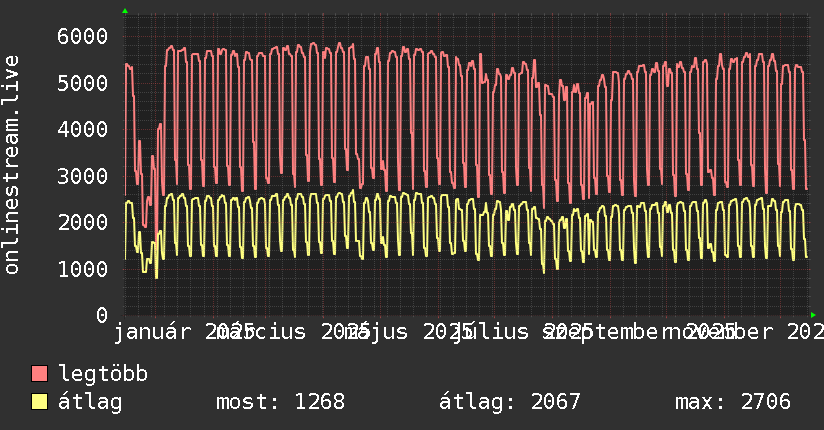Viewport: 824px width, 430px height.
Task: Click the green arrow atop the y-axis
Action: pos(125,11)
